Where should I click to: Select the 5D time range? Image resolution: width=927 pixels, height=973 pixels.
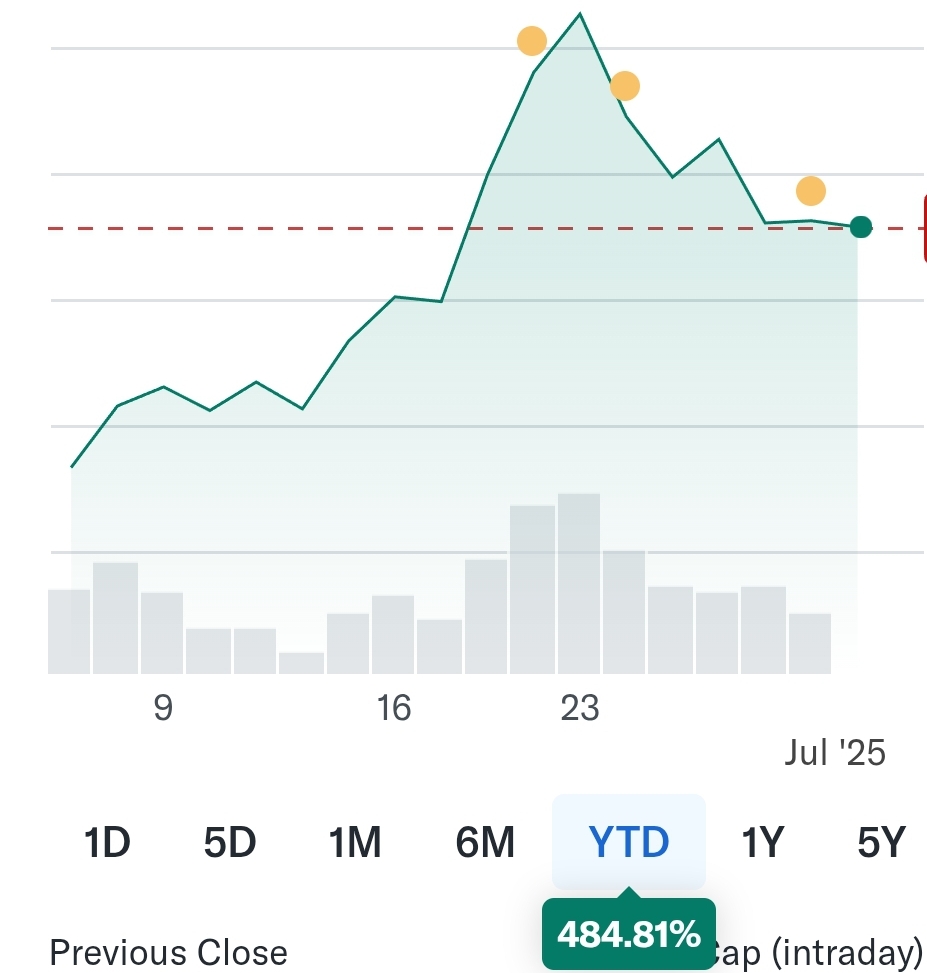[x=230, y=843]
